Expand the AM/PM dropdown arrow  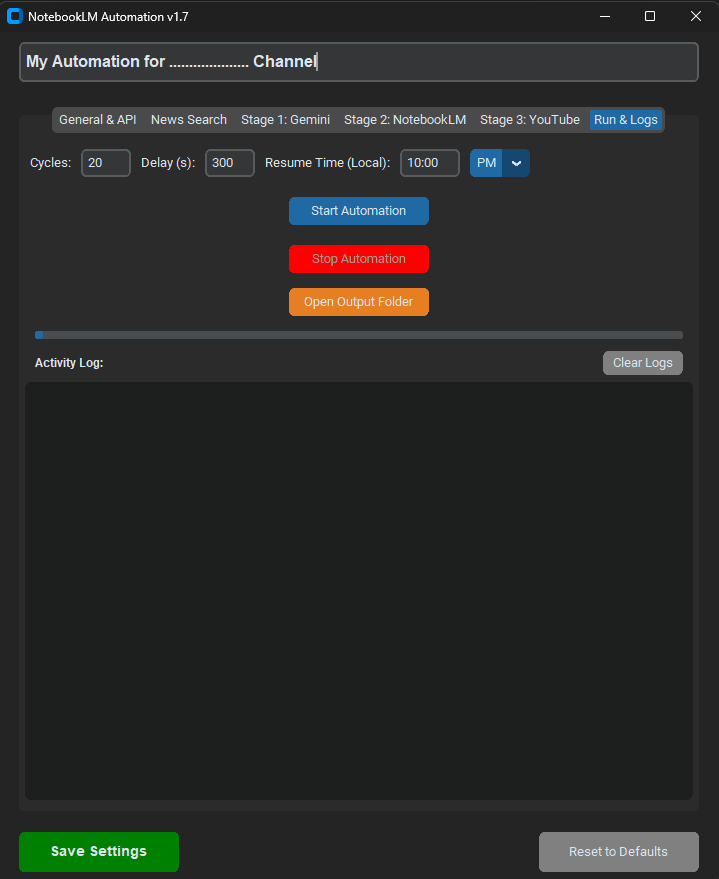coord(516,163)
